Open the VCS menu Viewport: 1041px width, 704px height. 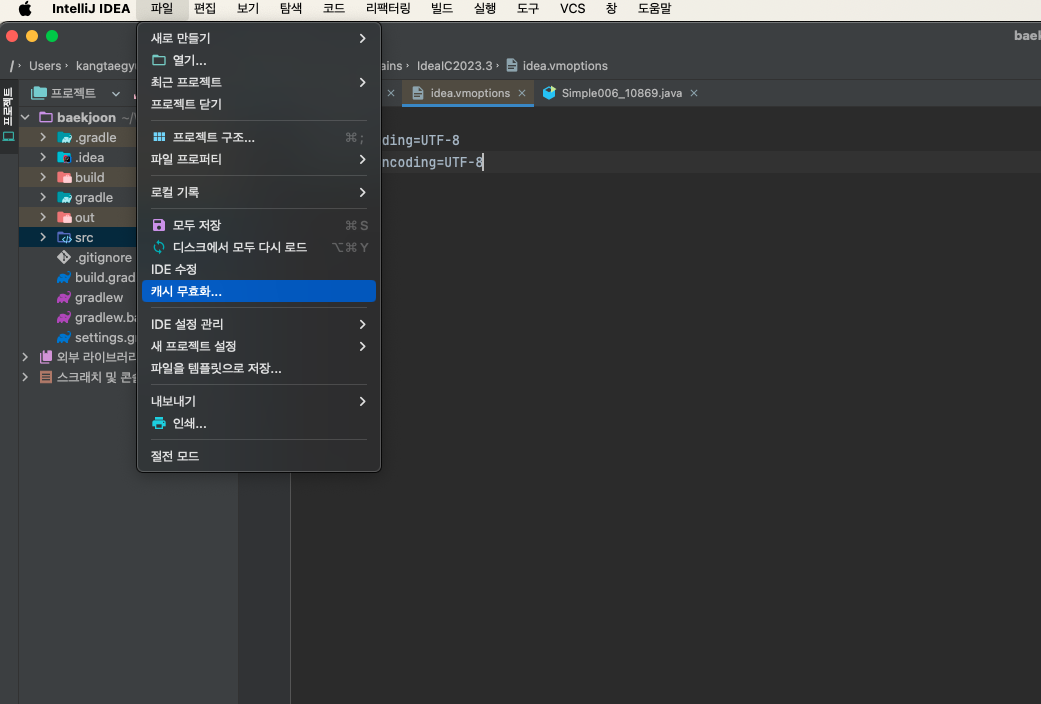[572, 9]
